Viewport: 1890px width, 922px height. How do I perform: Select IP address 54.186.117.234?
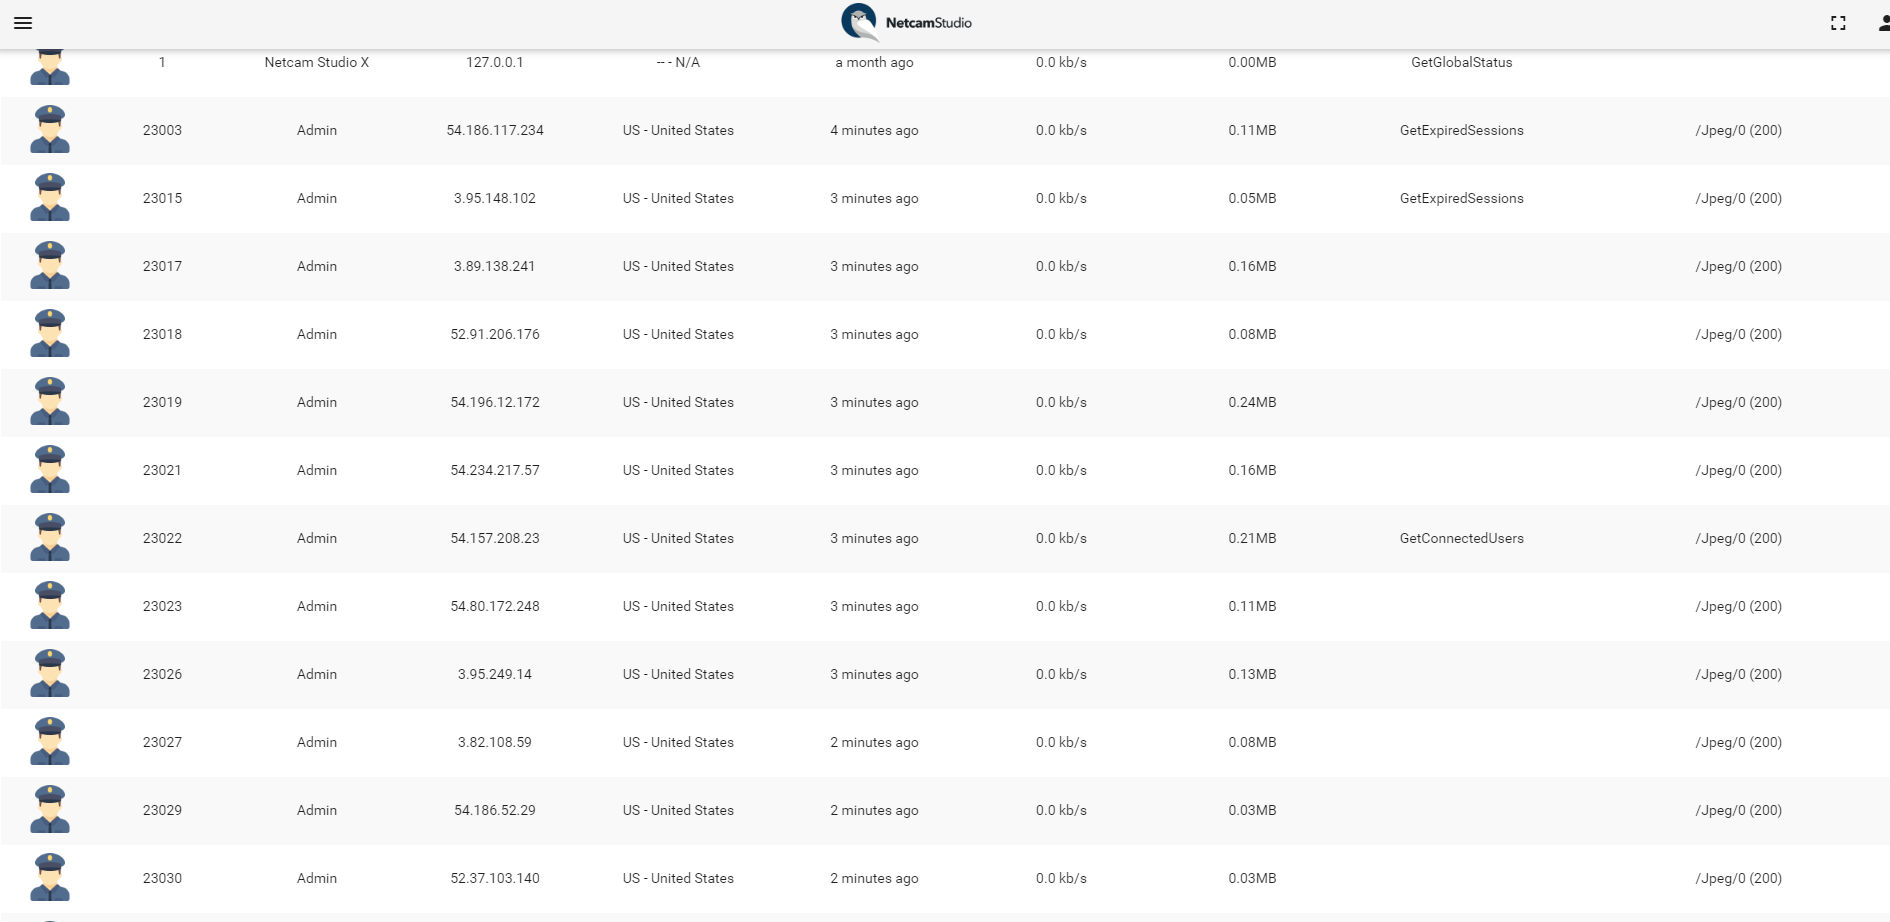495,130
